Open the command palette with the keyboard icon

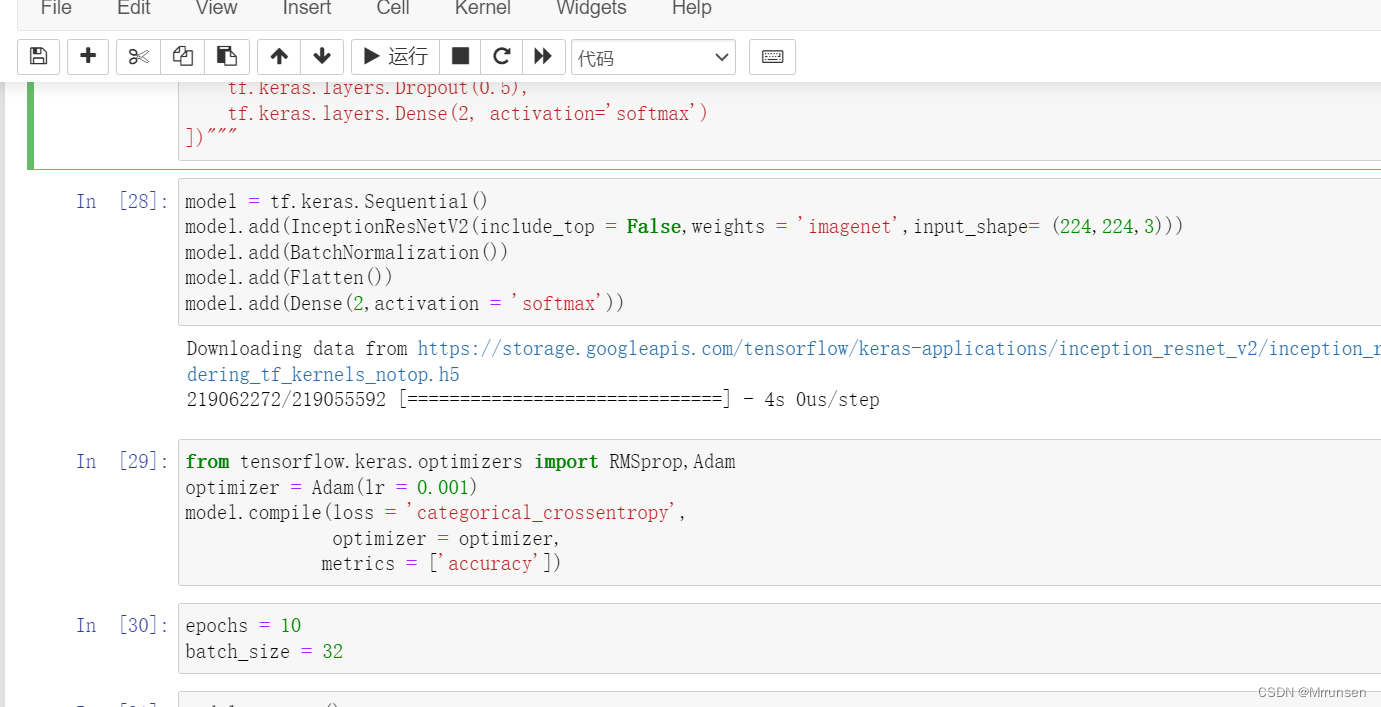[773, 57]
